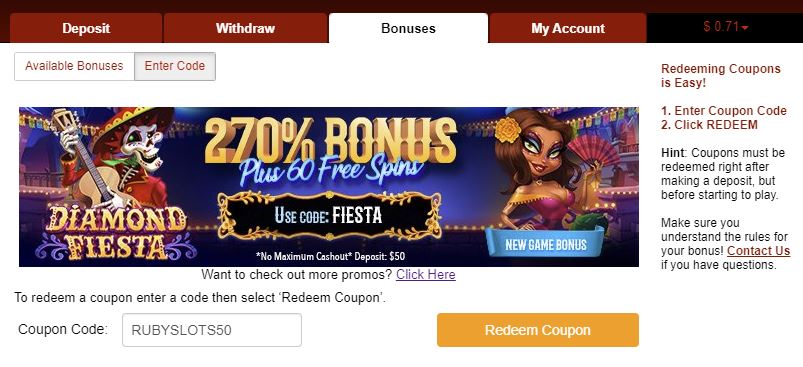Switch to Available Bonuses view

[74, 66]
